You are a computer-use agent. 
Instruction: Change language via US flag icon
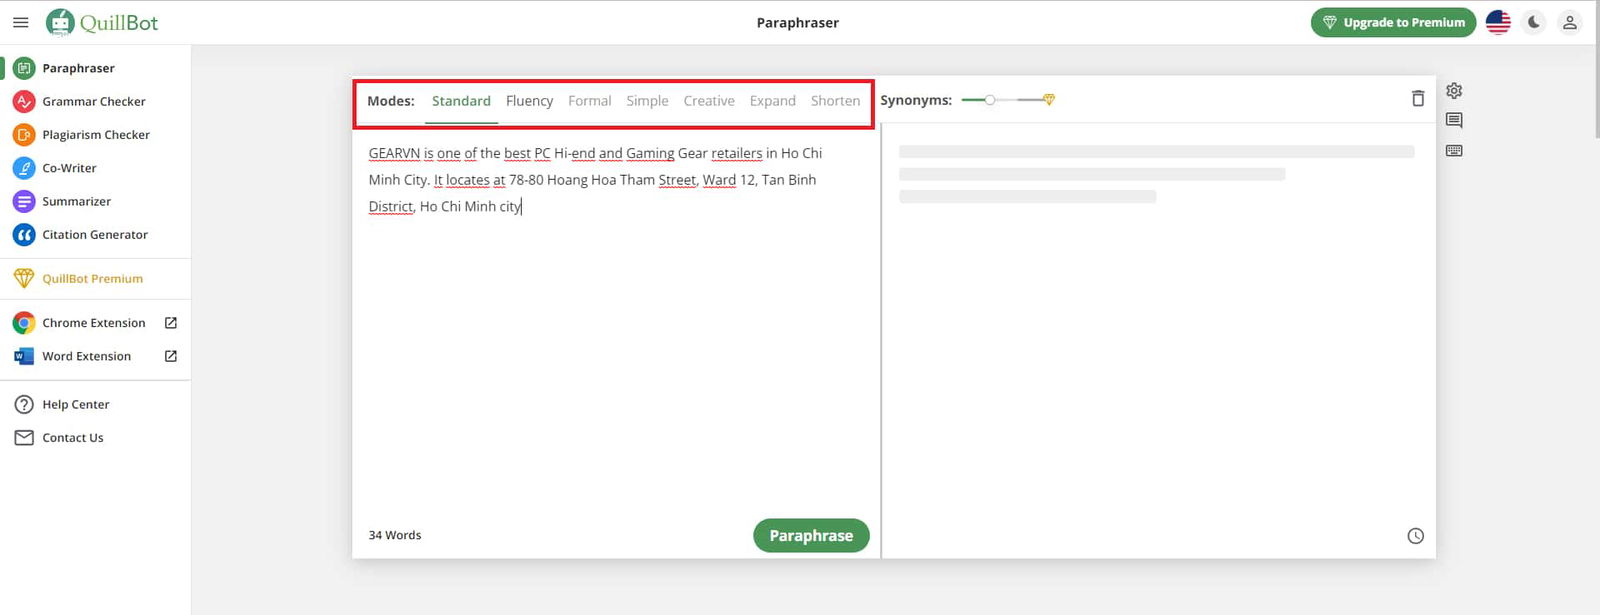[x=1498, y=22]
